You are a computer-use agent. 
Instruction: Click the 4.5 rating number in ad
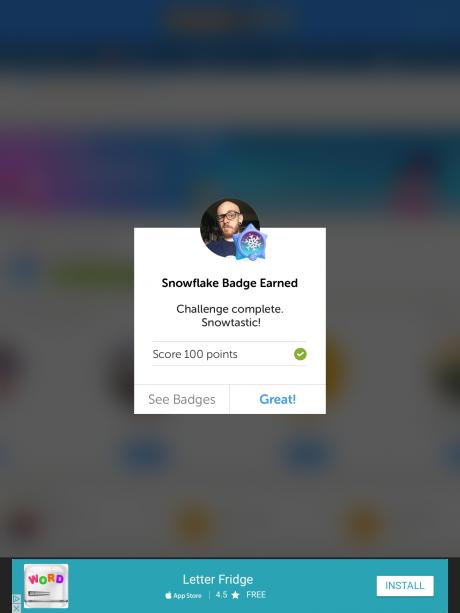pyautogui.click(x=221, y=595)
